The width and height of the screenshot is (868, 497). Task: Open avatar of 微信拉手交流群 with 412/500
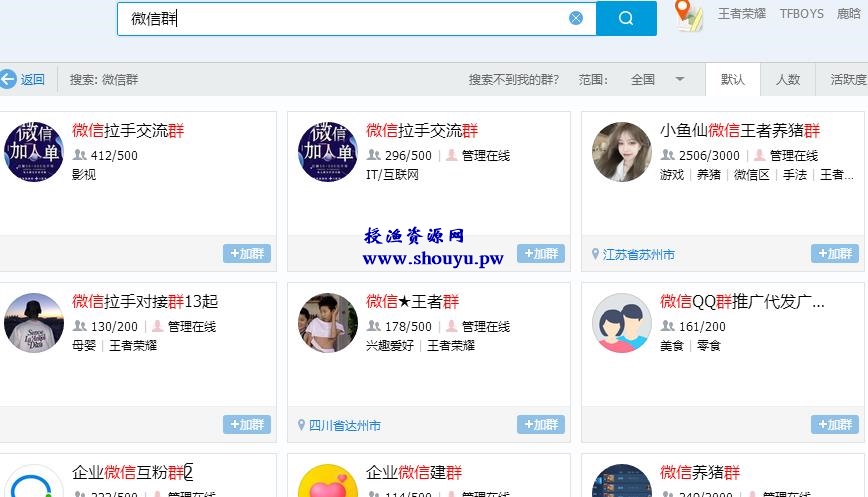33,152
